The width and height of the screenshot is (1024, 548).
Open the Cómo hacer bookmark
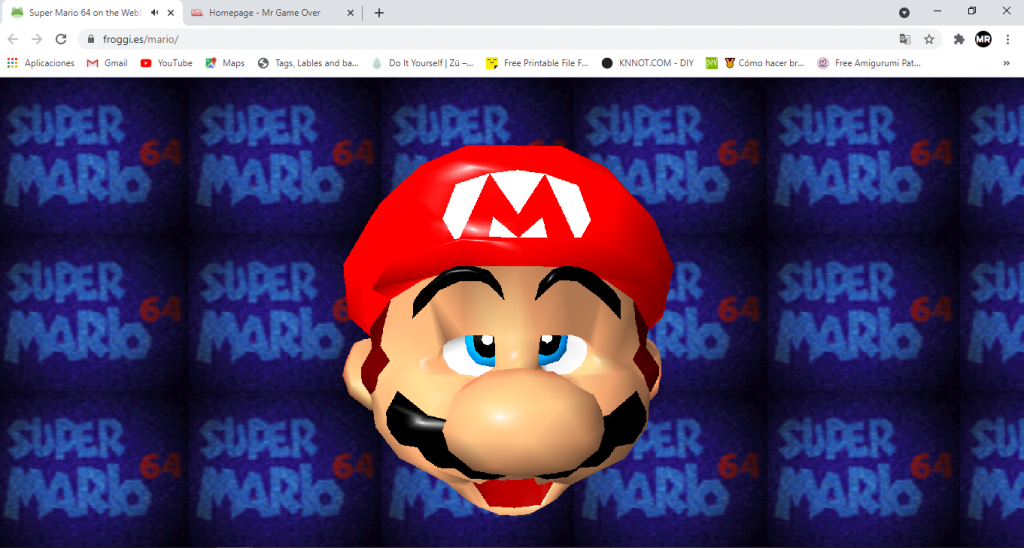[x=765, y=63]
